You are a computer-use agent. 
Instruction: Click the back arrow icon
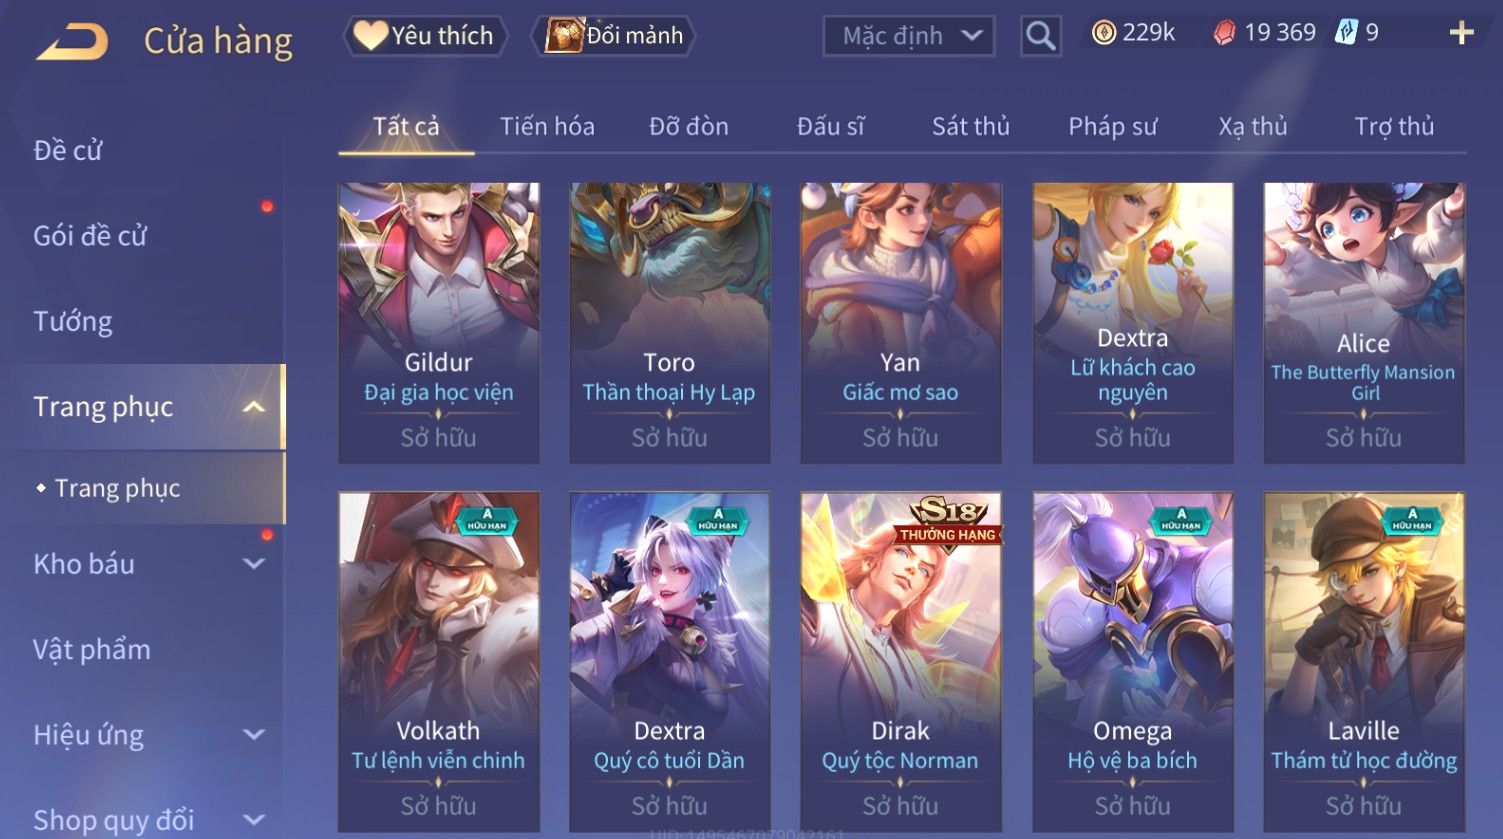[x=72, y=42]
